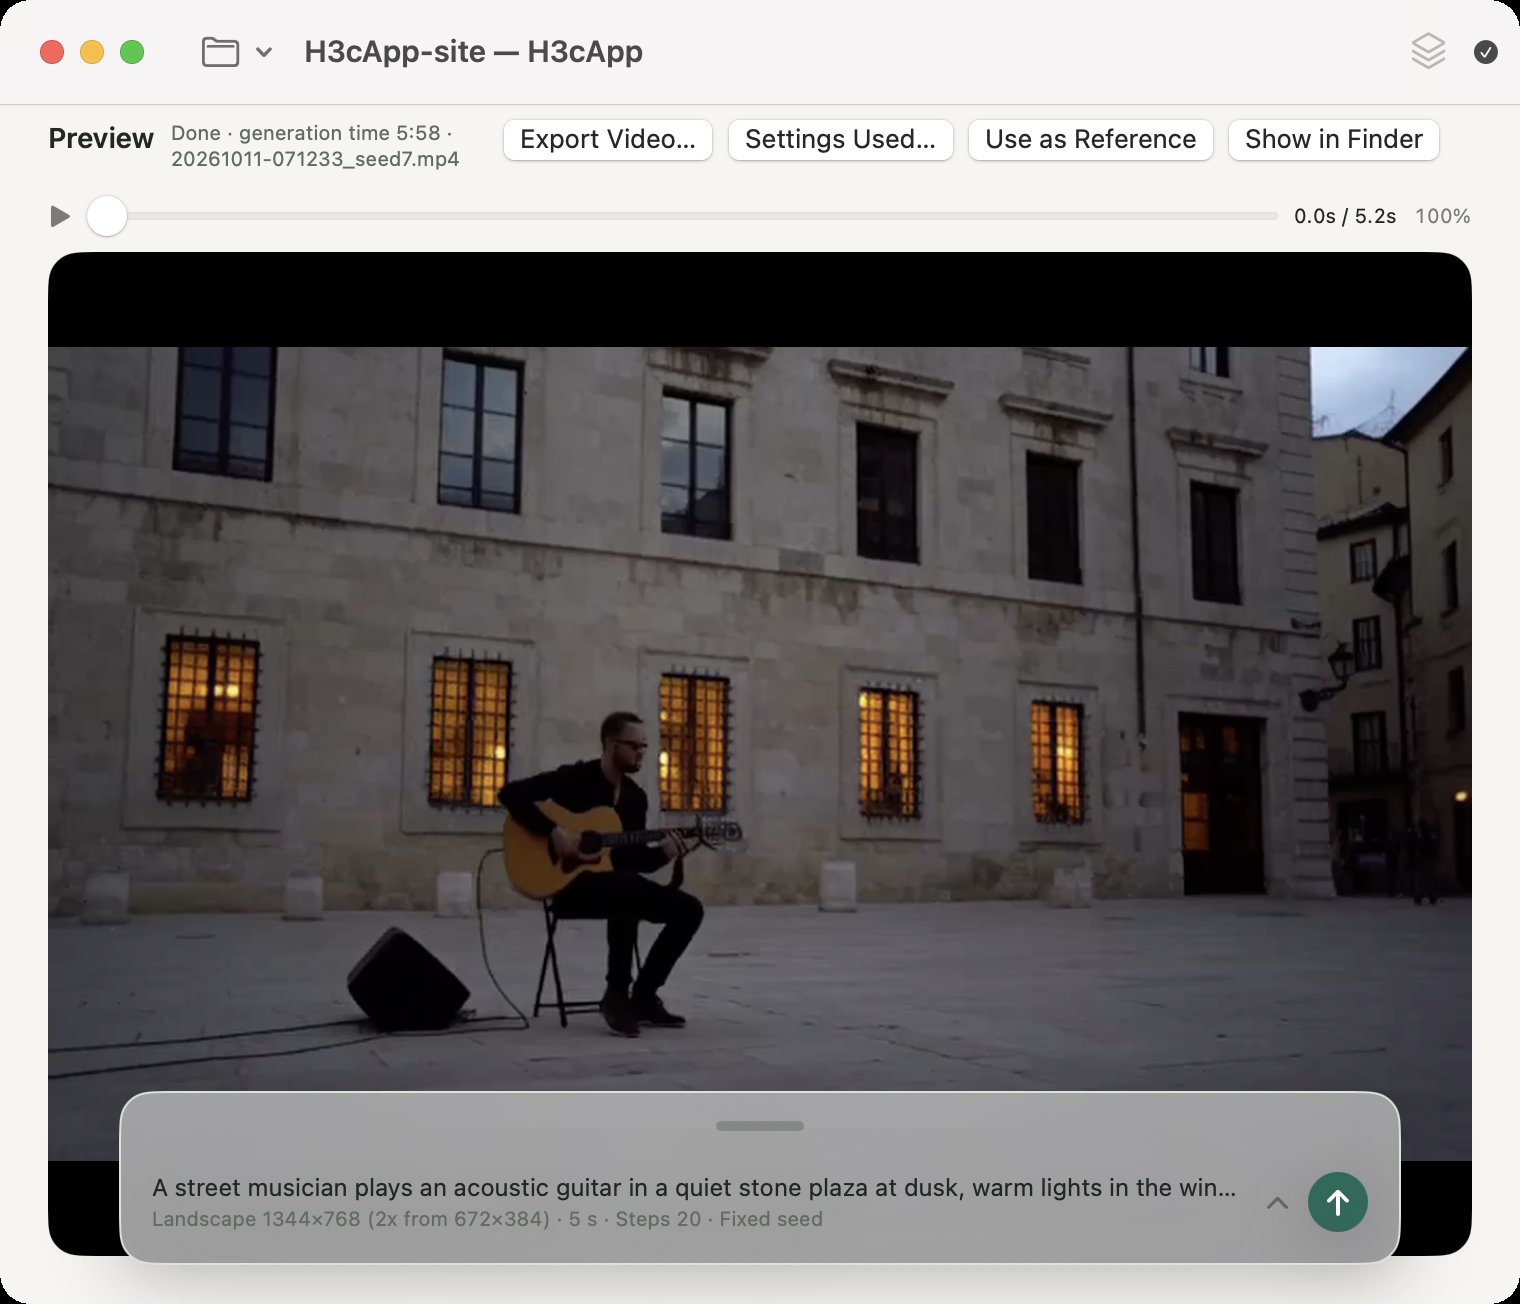Click the playback scrubber knob
The image size is (1520, 1304).
click(x=107, y=216)
